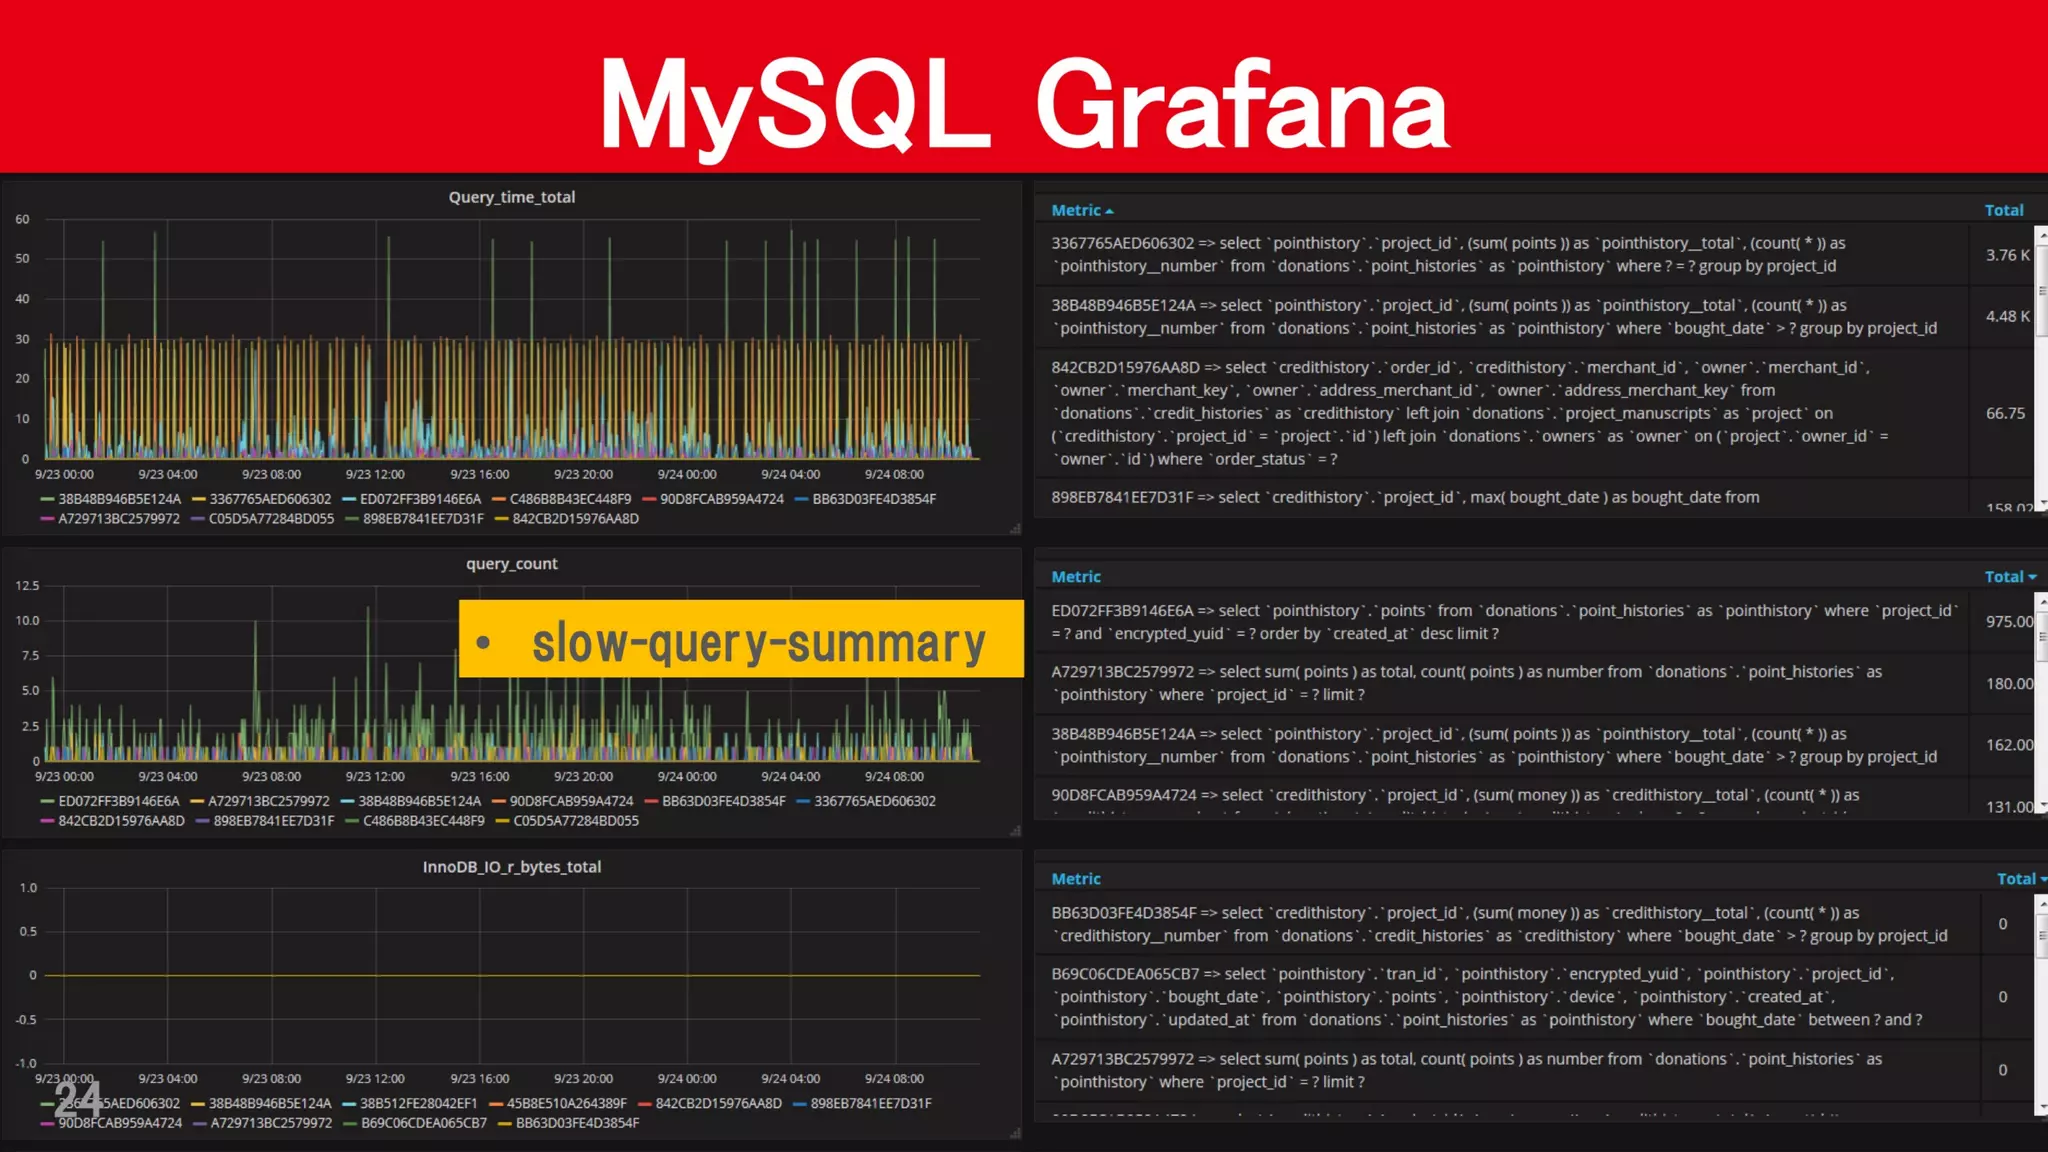Click resize handle of InnoDB_IO_r_bytes_total panel

pyautogui.click(x=1015, y=1133)
